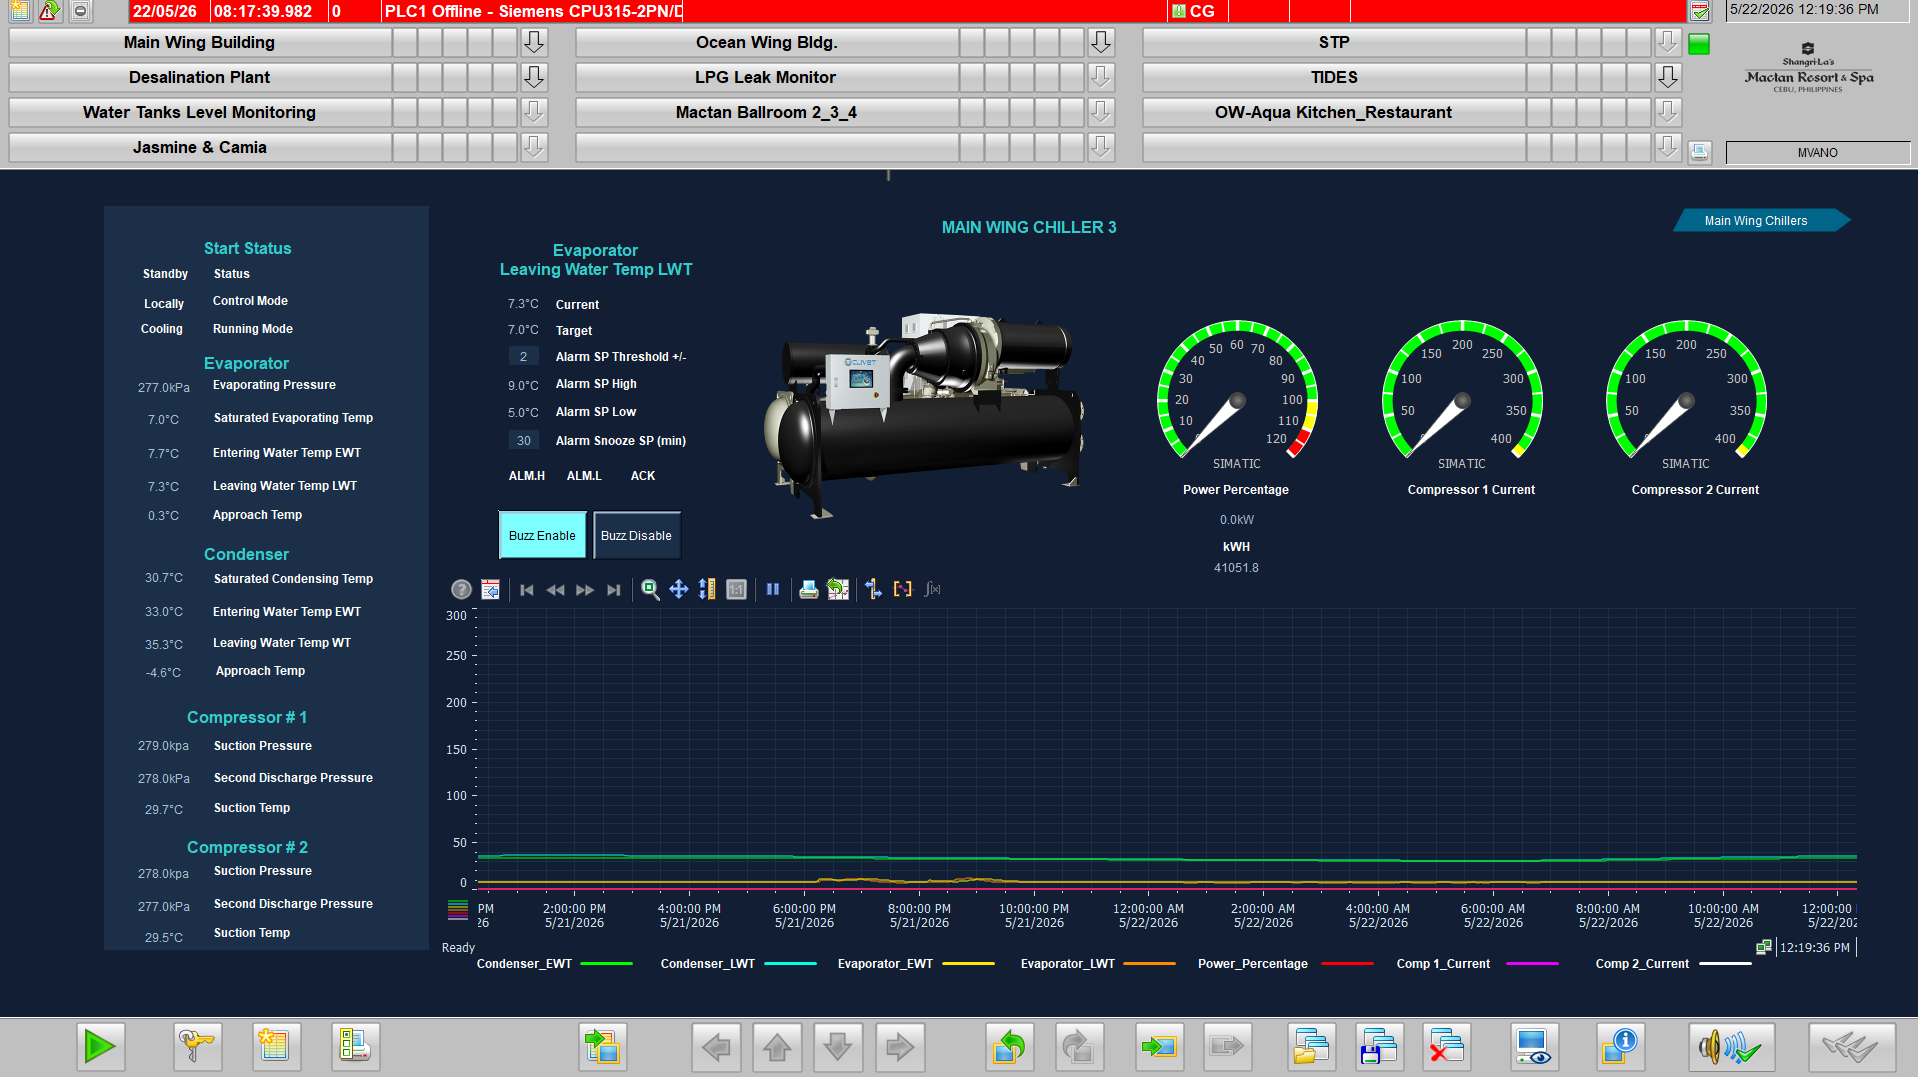Click the export trend data icon
Screen dimensions: 1918x1077
(838, 590)
